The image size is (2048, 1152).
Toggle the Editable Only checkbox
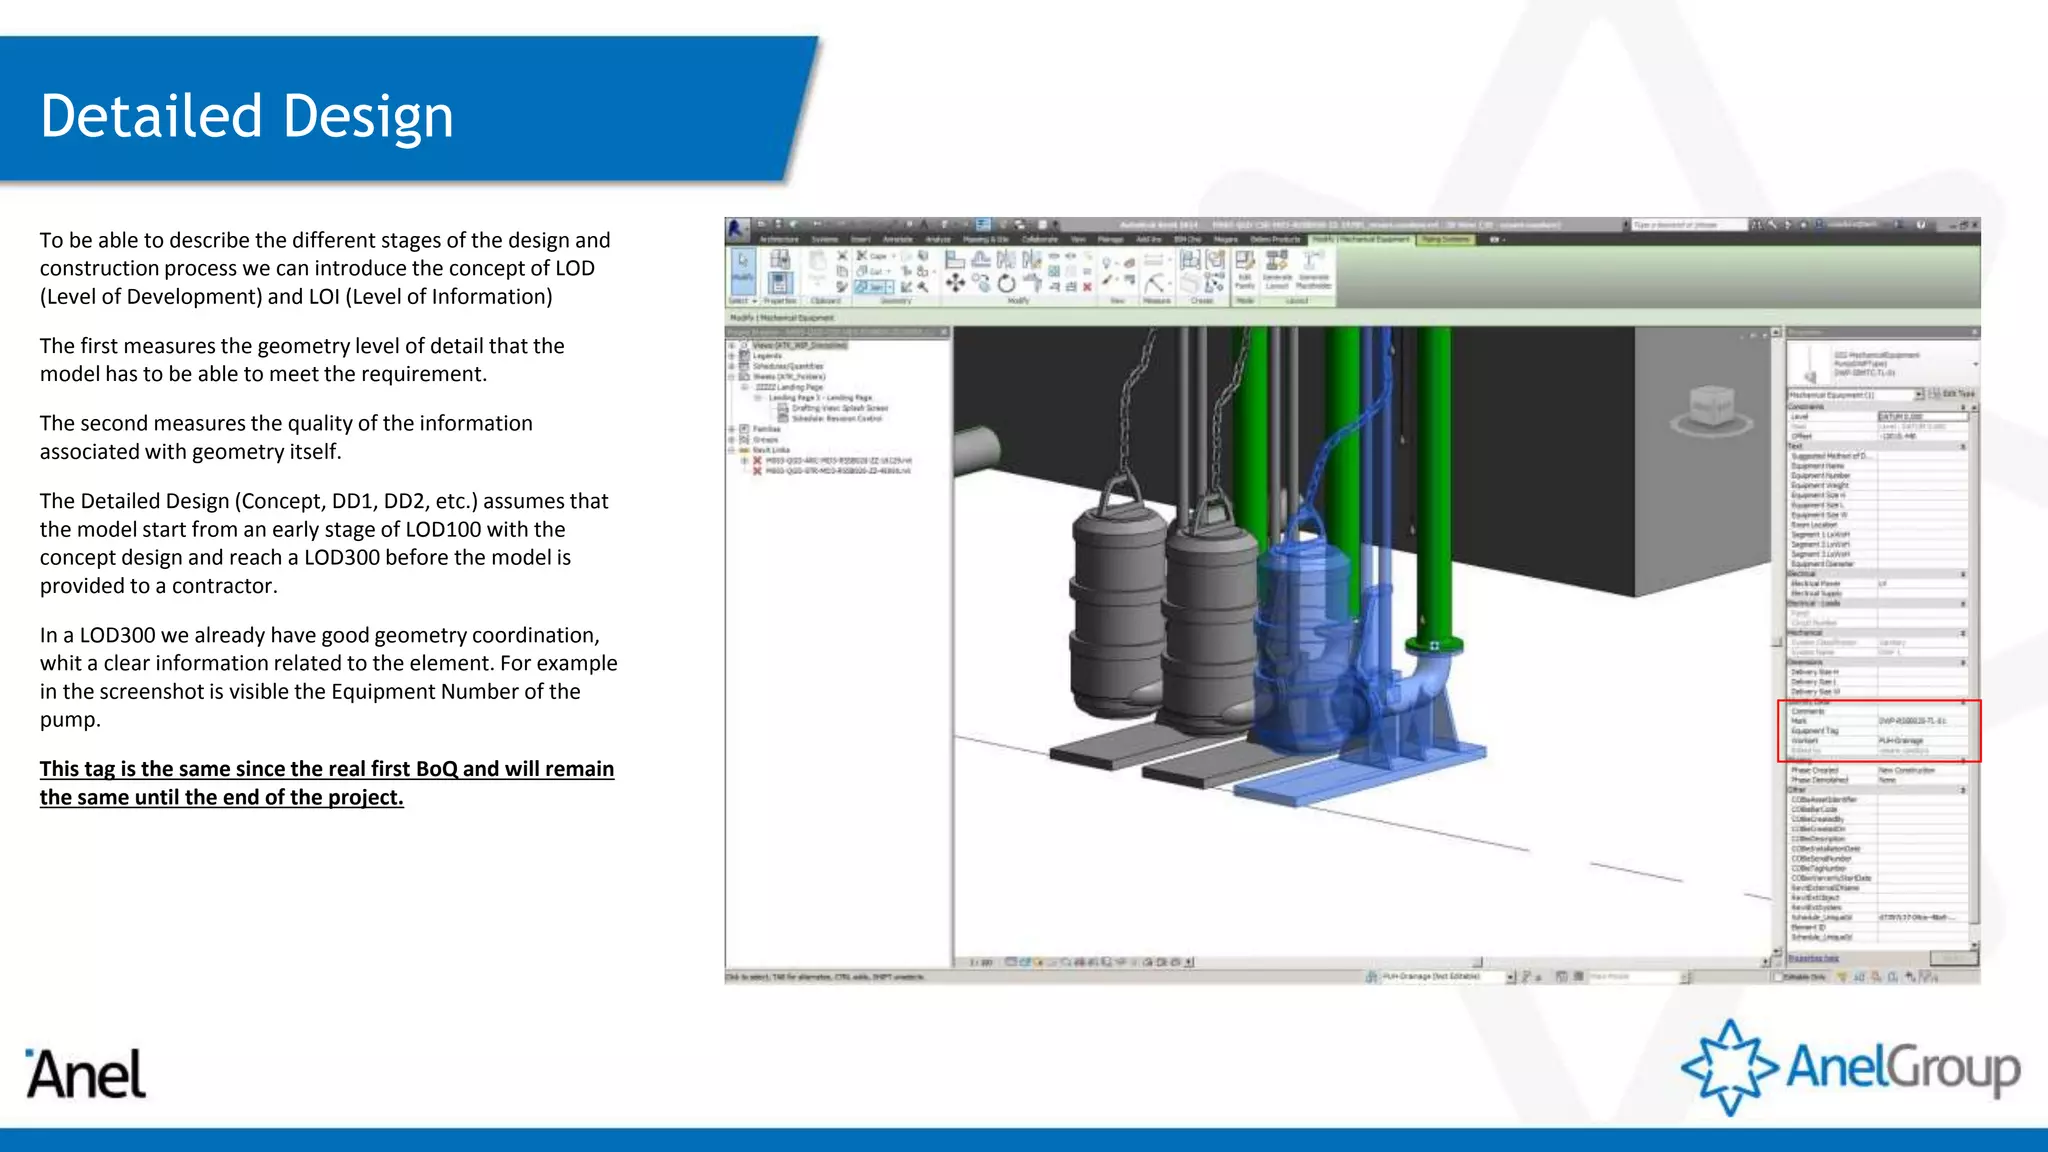pyautogui.click(x=1779, y=976)
